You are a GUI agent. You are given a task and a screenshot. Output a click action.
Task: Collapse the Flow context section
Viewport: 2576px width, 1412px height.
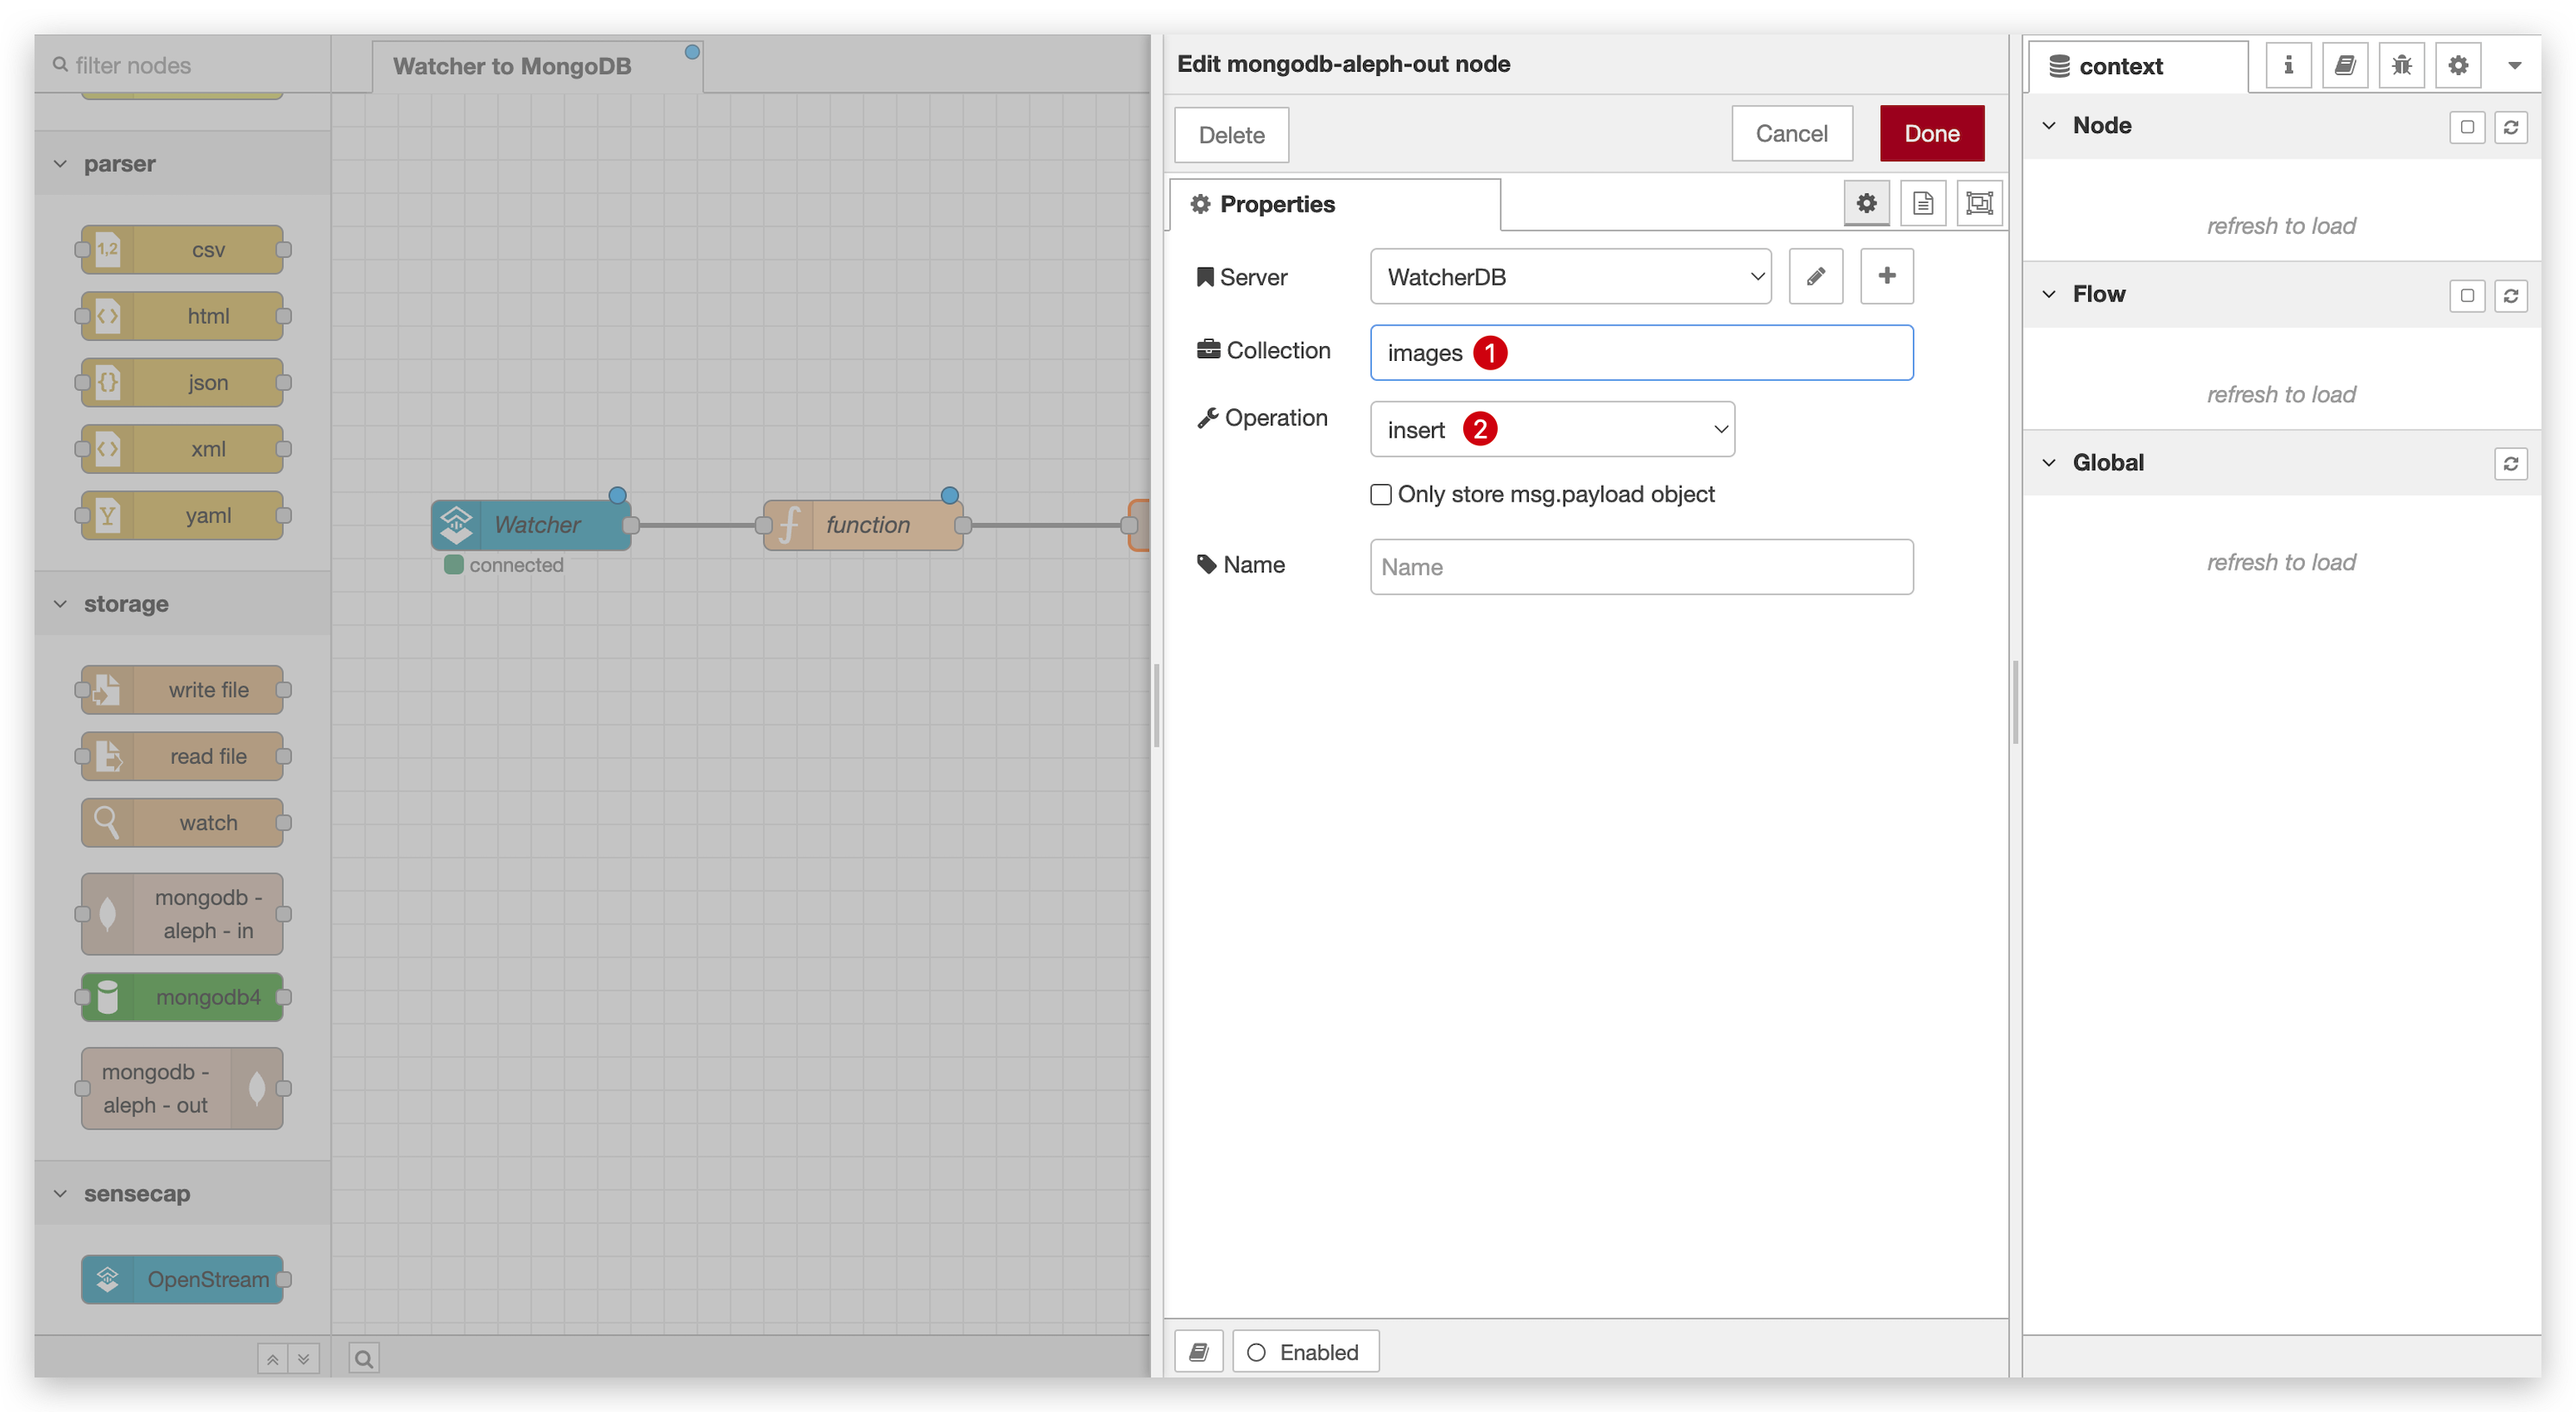click(x=2049, y=295)
